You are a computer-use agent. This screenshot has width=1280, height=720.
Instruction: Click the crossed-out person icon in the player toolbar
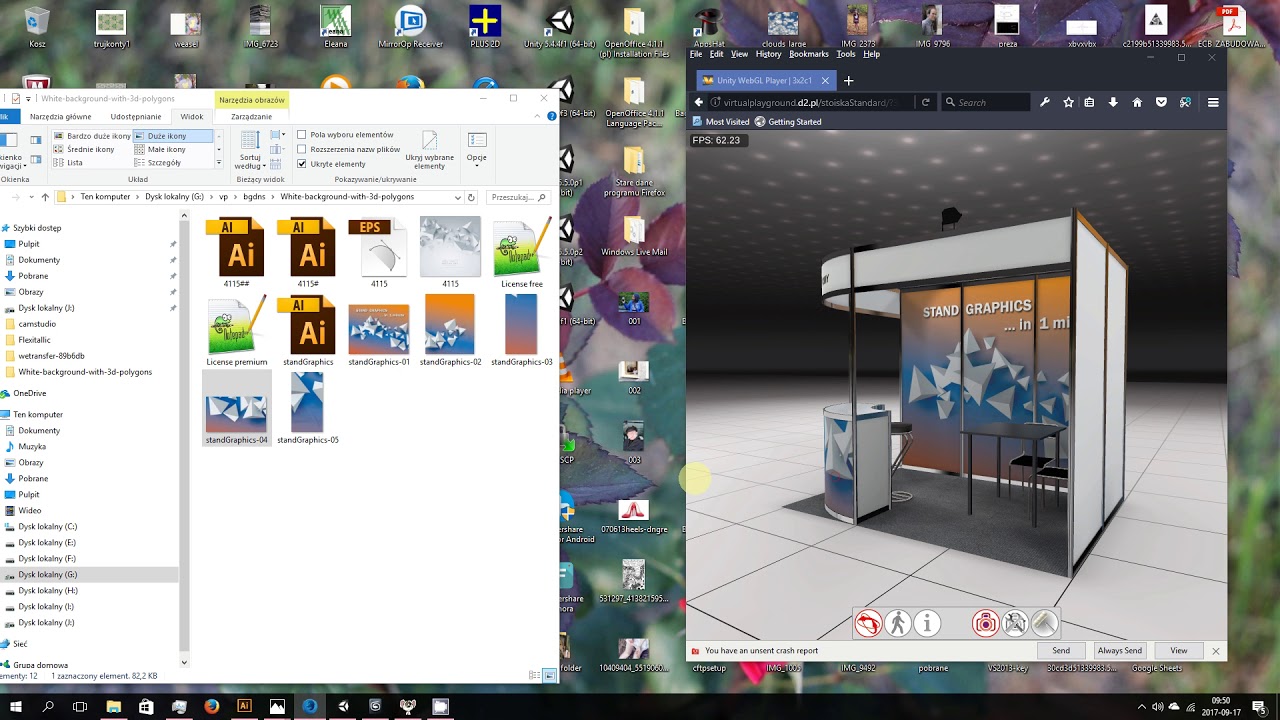tap(1015, 624)
